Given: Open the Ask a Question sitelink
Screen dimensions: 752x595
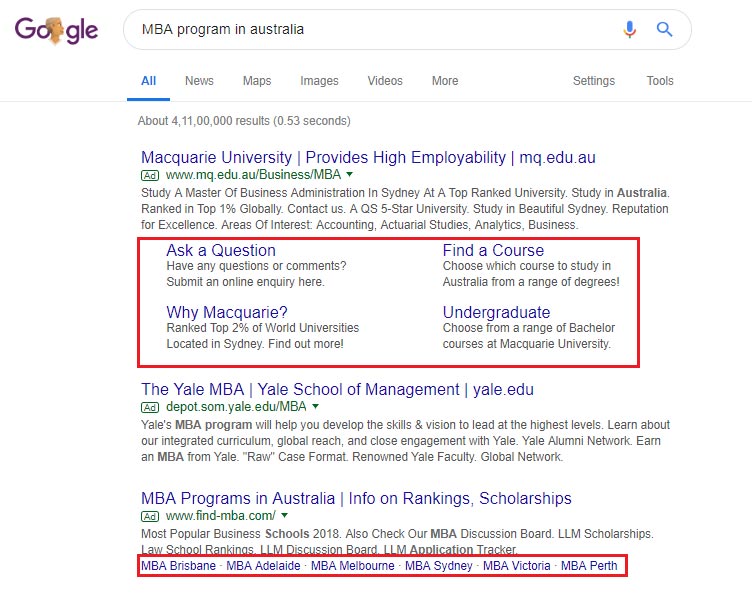Looking at the screenshot, I should (x=221, y=250).
